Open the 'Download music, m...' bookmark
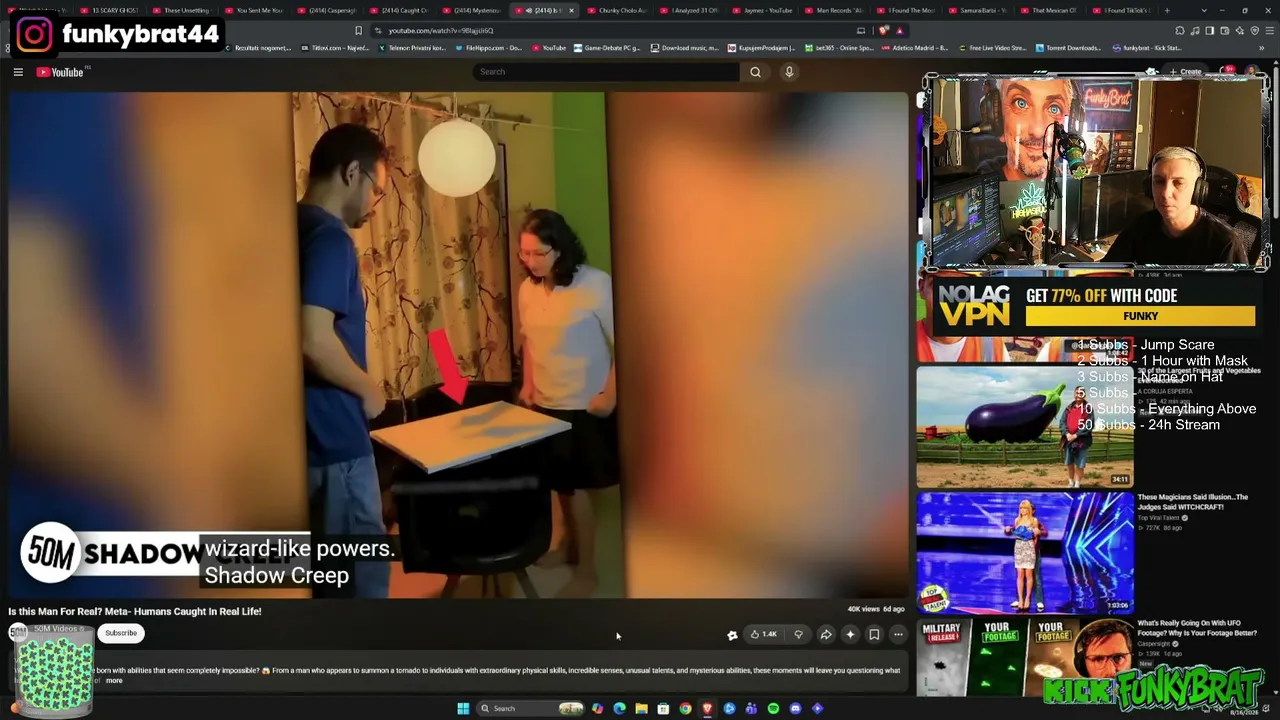This screenshot has width=1280, height=720. click(x=685, y=48)
